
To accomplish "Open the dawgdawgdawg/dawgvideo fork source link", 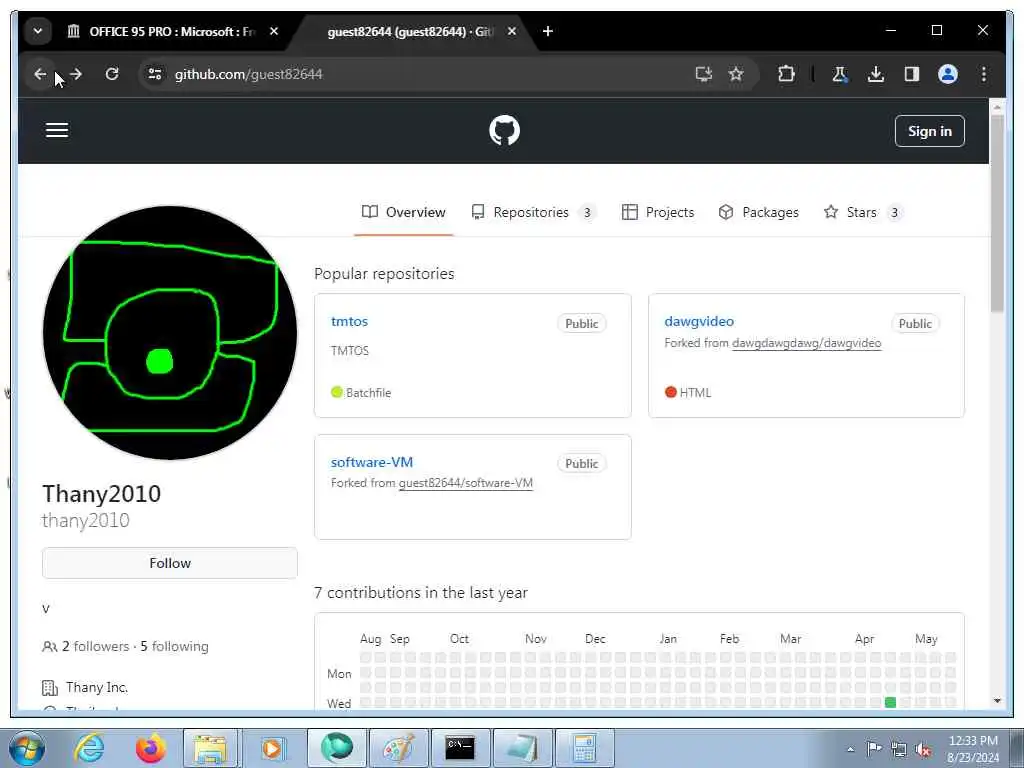I will (x=807, y=343).
